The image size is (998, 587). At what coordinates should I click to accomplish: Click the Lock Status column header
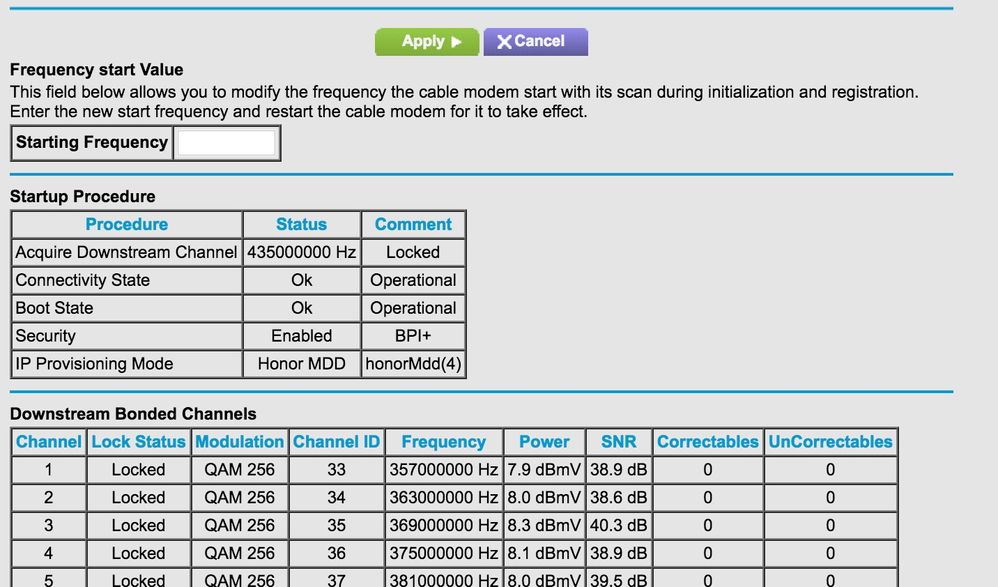(138, 442)
